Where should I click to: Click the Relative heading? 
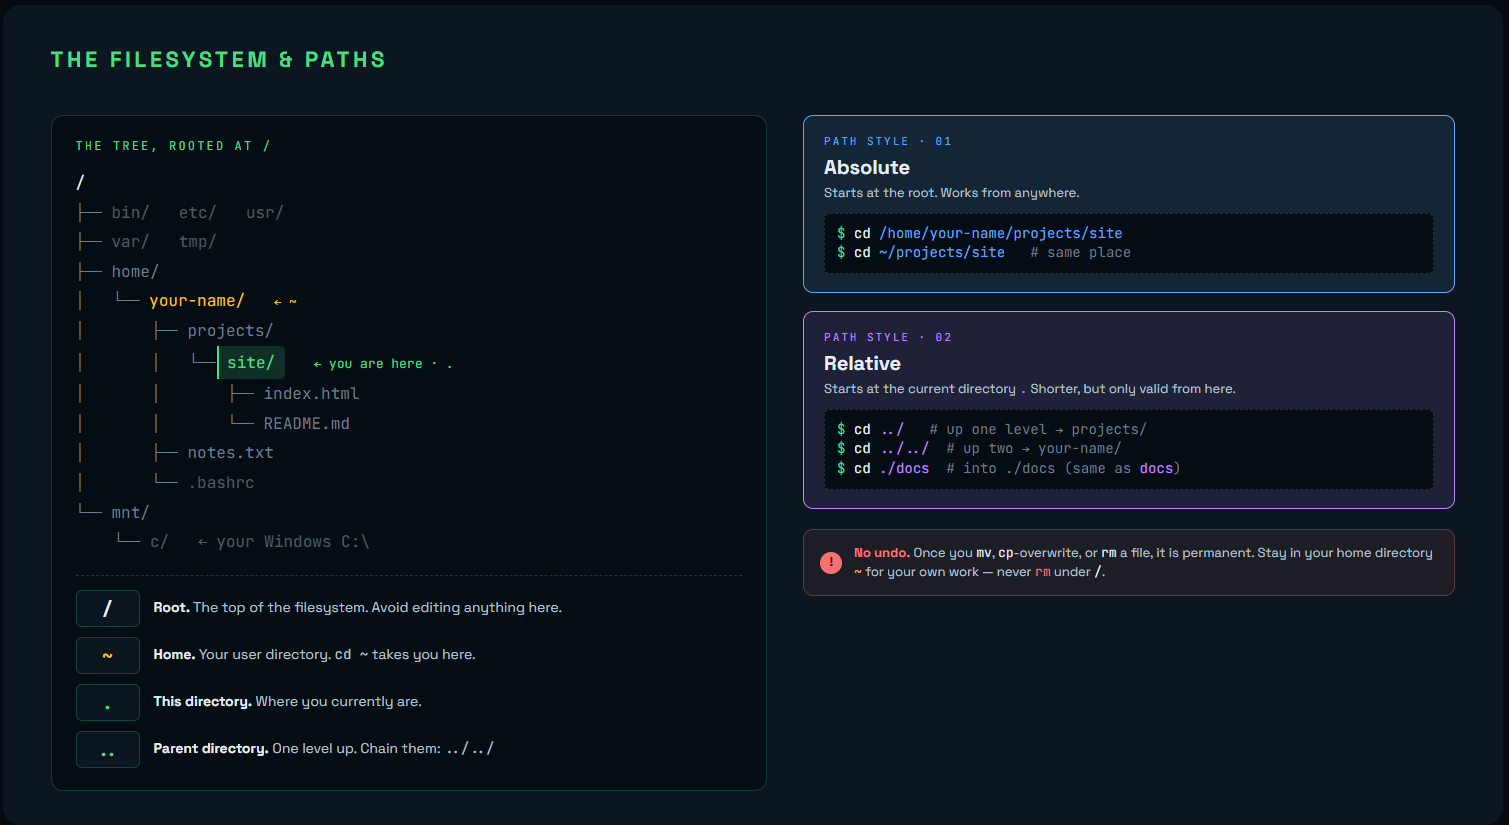pyautogui.click(x=862, y=364)
